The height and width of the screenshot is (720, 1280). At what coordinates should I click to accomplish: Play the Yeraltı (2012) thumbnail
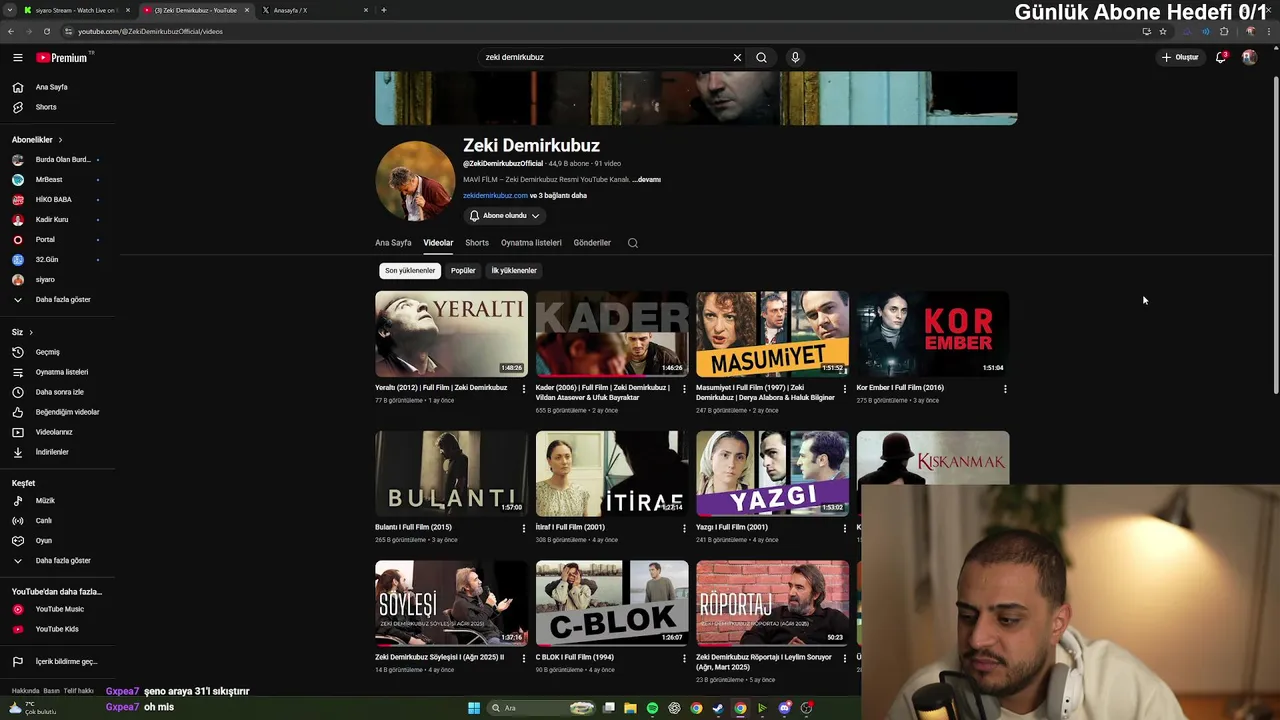(x=451, y=334)
